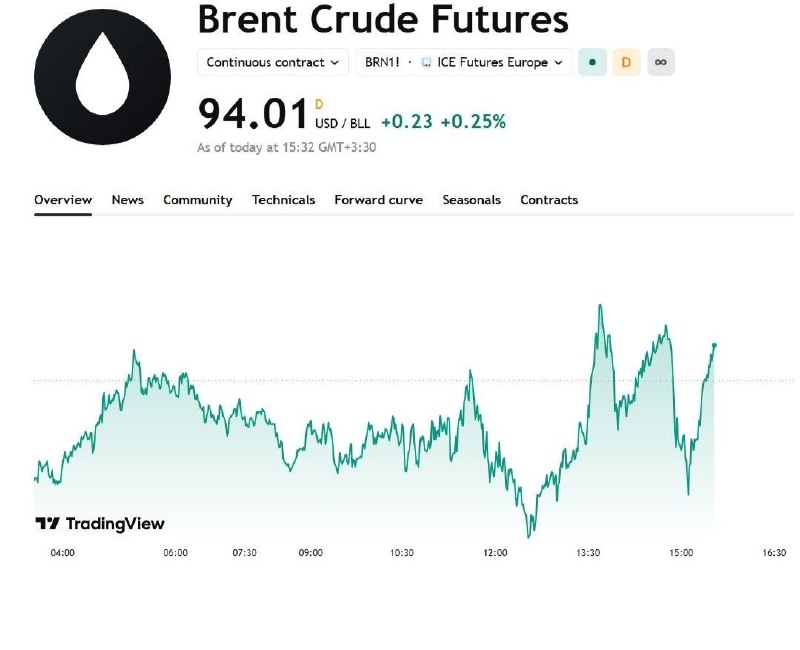The height and width of the screenshot is (650, 800).
Task: Open the Continuous contract dropdown
Action: pyautogui.click(x=272, y=62)
